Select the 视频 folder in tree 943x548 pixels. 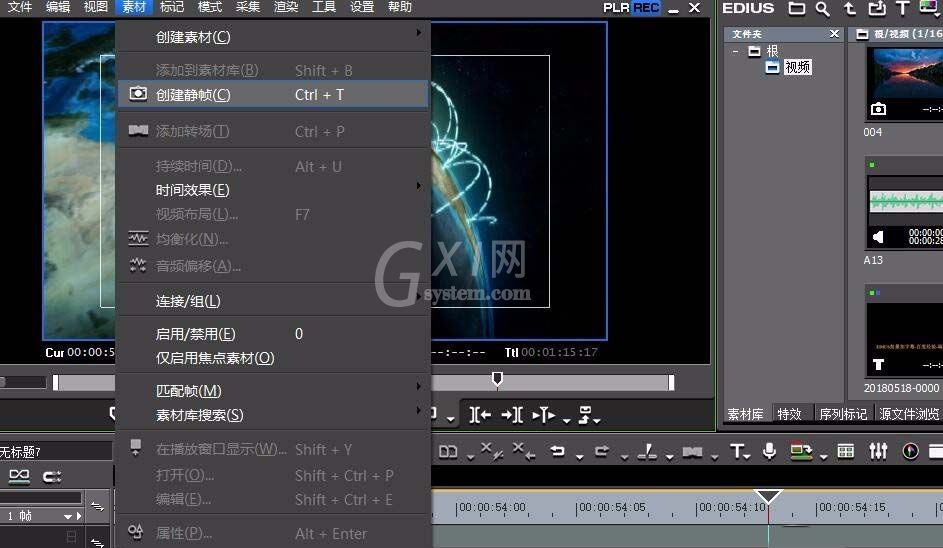(797, 67)
